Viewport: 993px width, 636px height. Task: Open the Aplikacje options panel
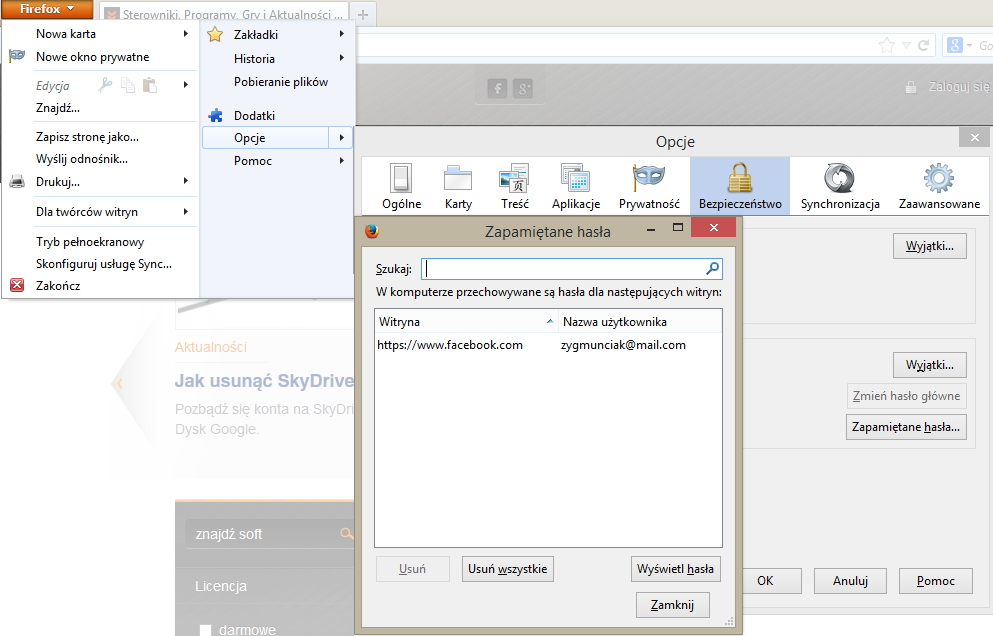coord(576,186)
